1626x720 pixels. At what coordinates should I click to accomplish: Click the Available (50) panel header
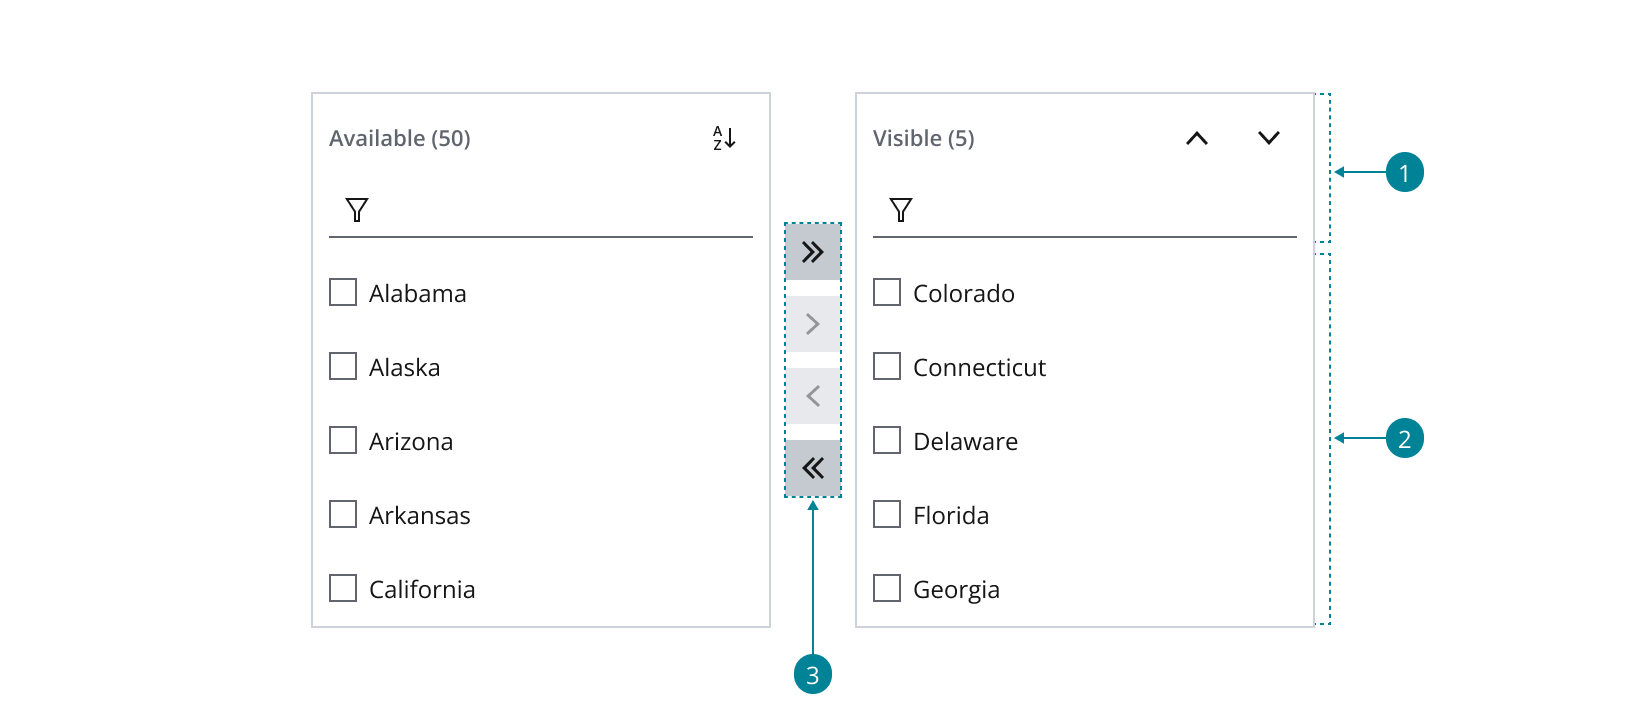pos(400,138)
